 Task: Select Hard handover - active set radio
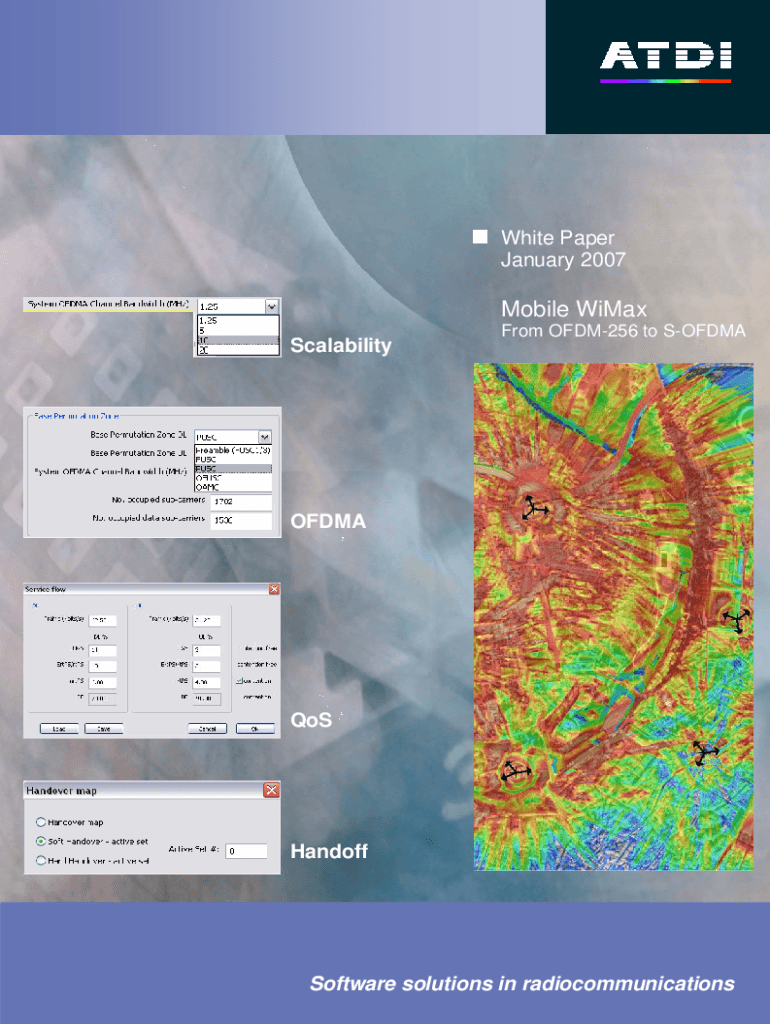coord(40,860)
